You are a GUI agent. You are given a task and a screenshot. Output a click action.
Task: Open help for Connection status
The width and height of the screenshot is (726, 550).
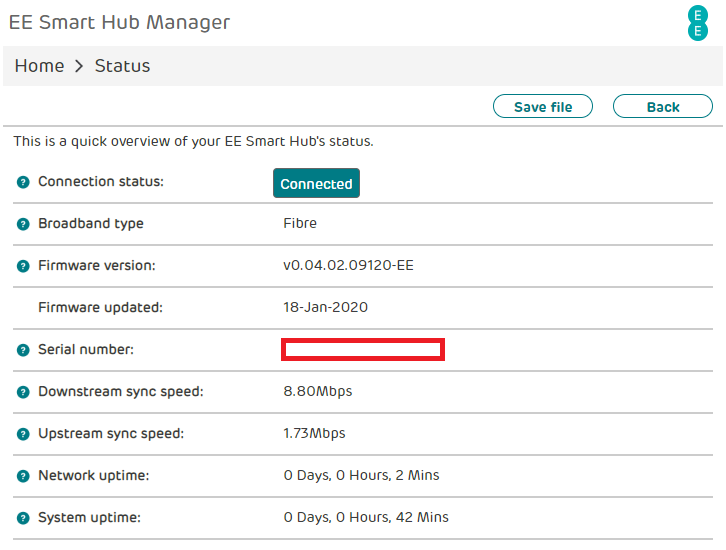pos(23,182)
